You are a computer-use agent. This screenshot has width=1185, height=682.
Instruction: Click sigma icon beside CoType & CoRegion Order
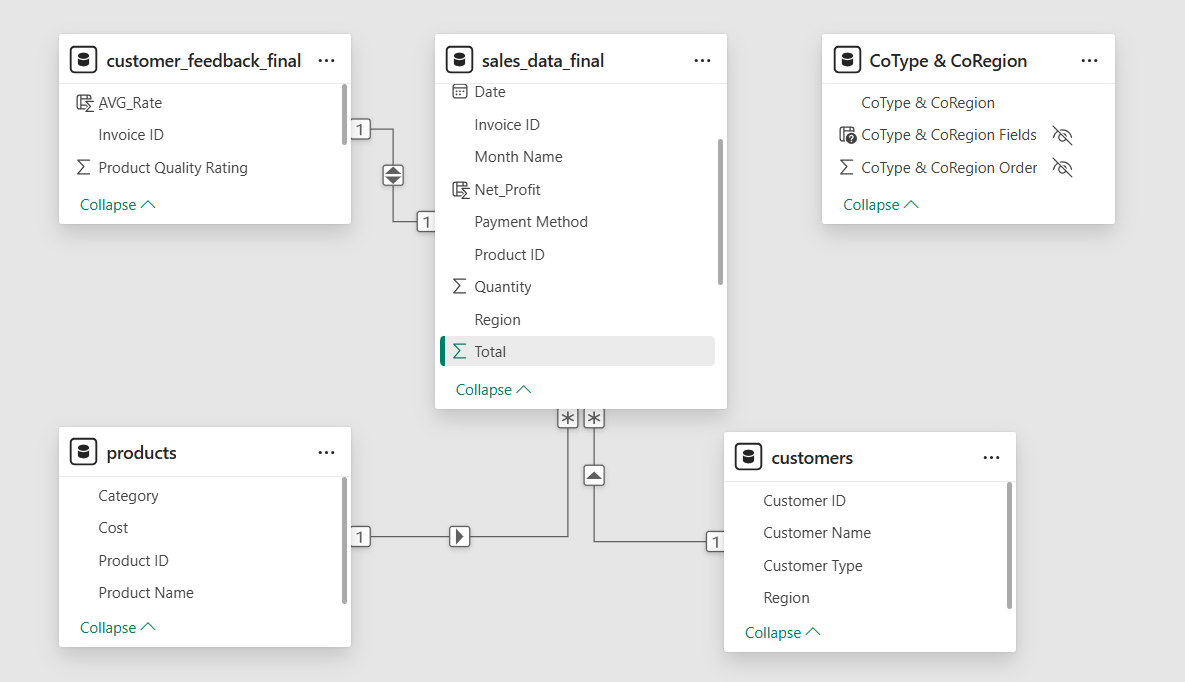[x=847, y=167]
